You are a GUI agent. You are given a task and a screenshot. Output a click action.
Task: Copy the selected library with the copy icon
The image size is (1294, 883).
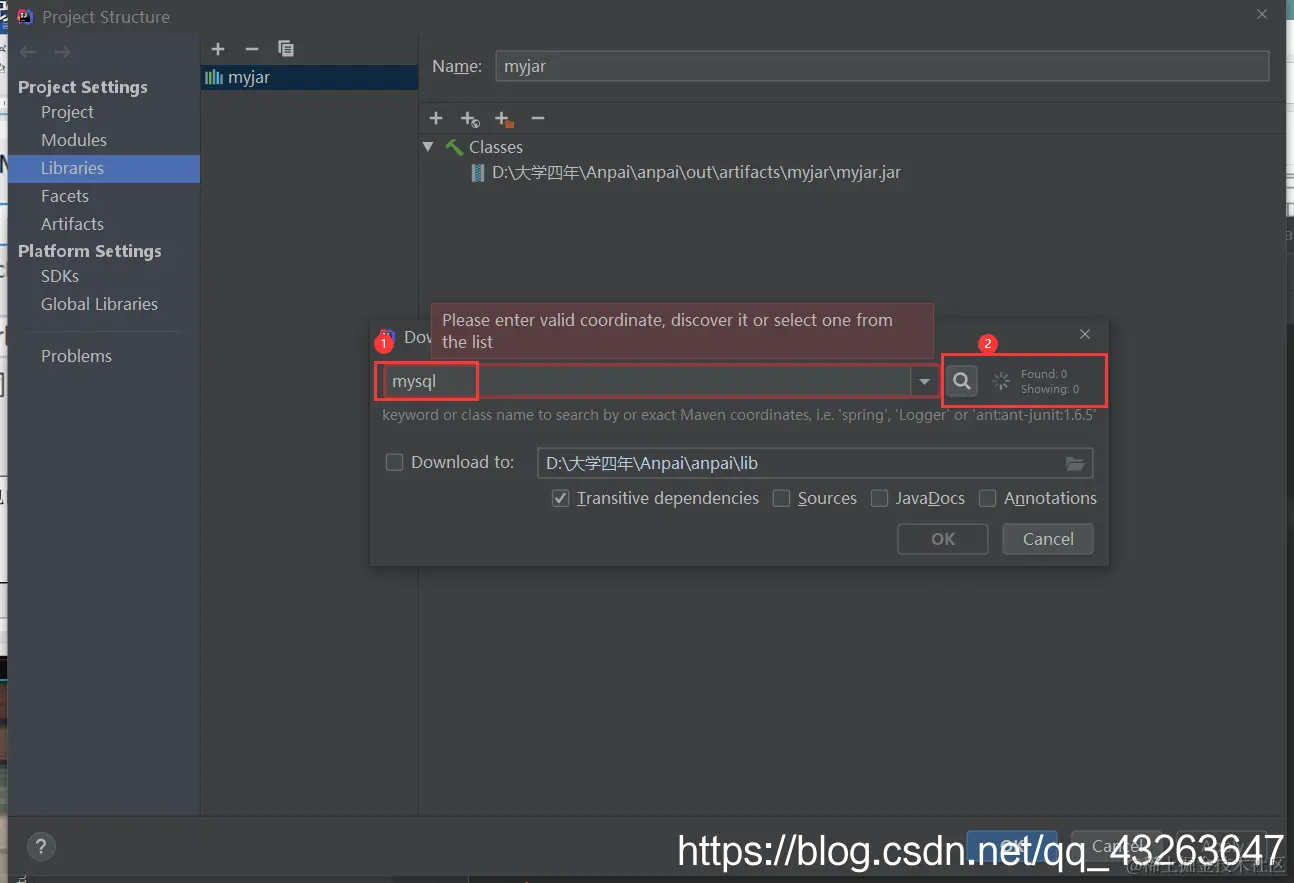(286, 48)
